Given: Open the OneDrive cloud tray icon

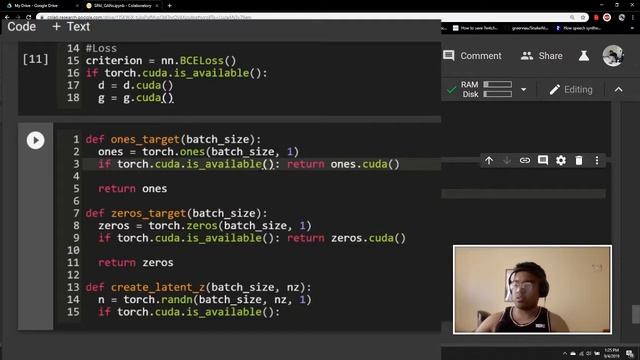Looking at the screenshot, I should (x=573, y=353).
